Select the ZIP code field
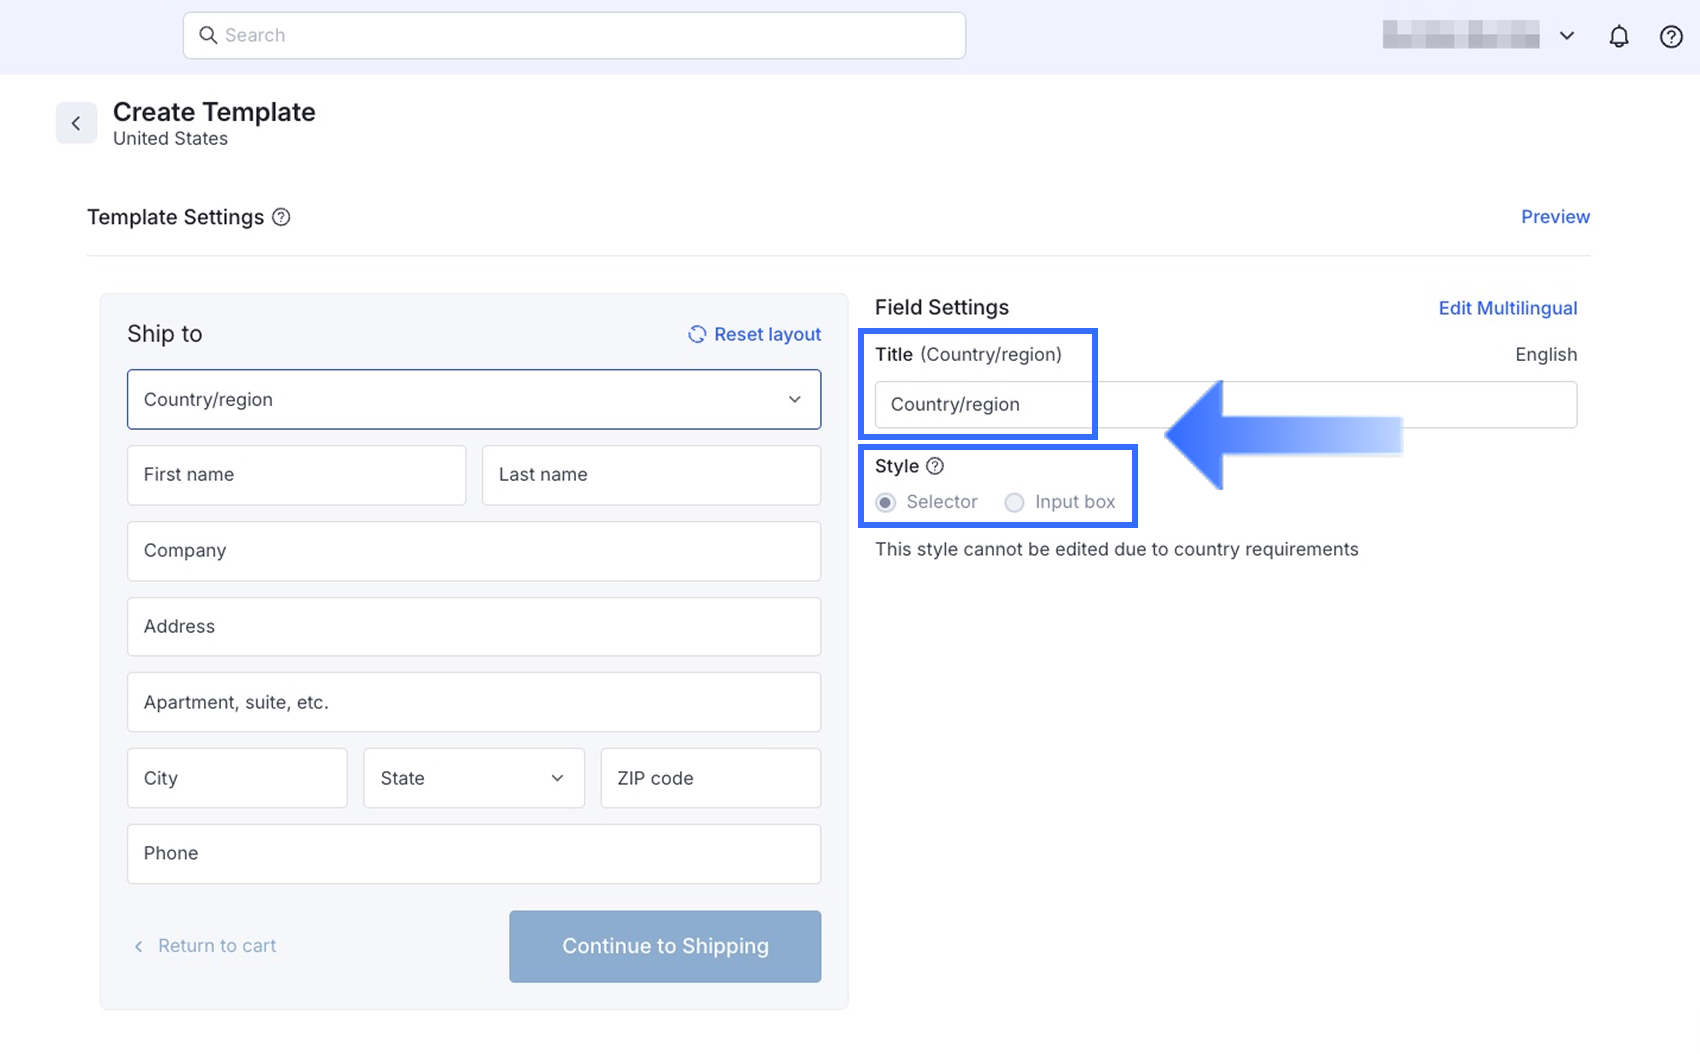 710,778
